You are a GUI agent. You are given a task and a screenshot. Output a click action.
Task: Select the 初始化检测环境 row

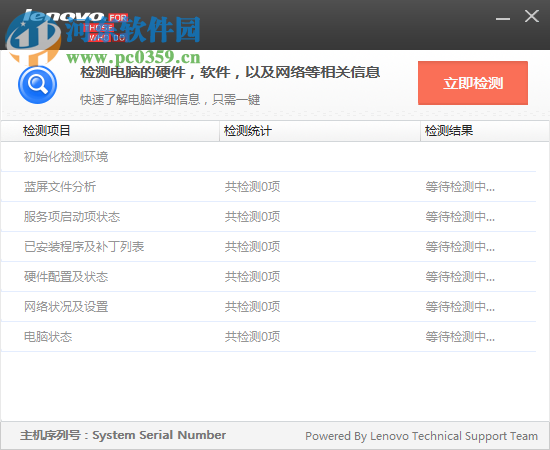coord(269,156)
